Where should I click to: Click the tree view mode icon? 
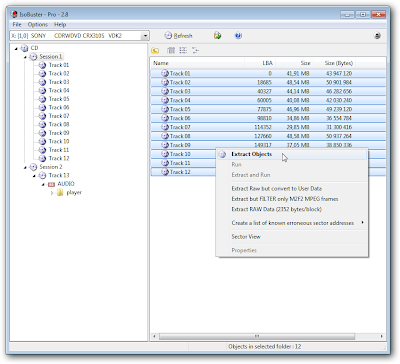[195, 50]
